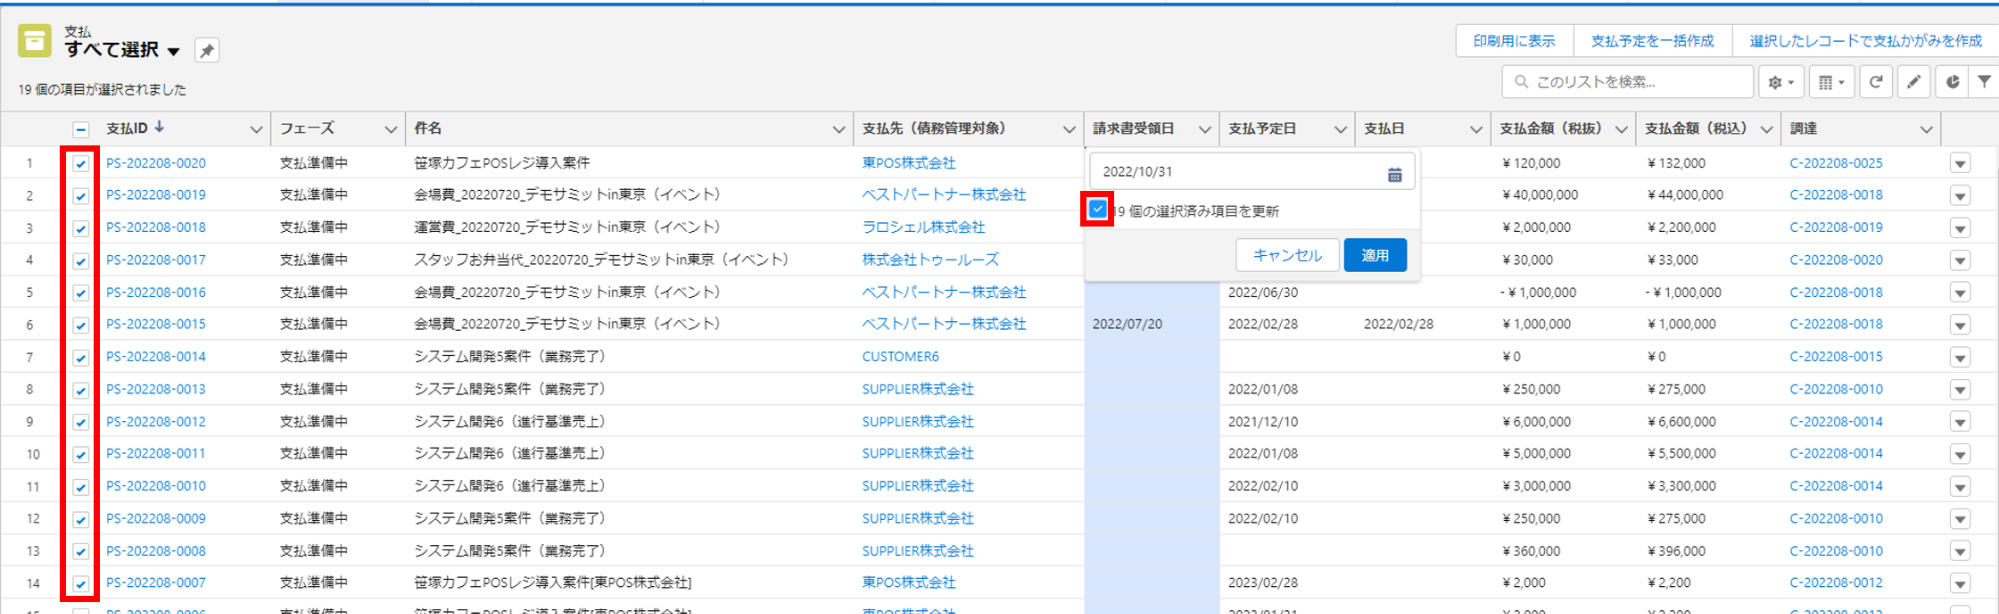
Task: Open the すべて選択 list view dropdown
Action: tap(174, 51)
